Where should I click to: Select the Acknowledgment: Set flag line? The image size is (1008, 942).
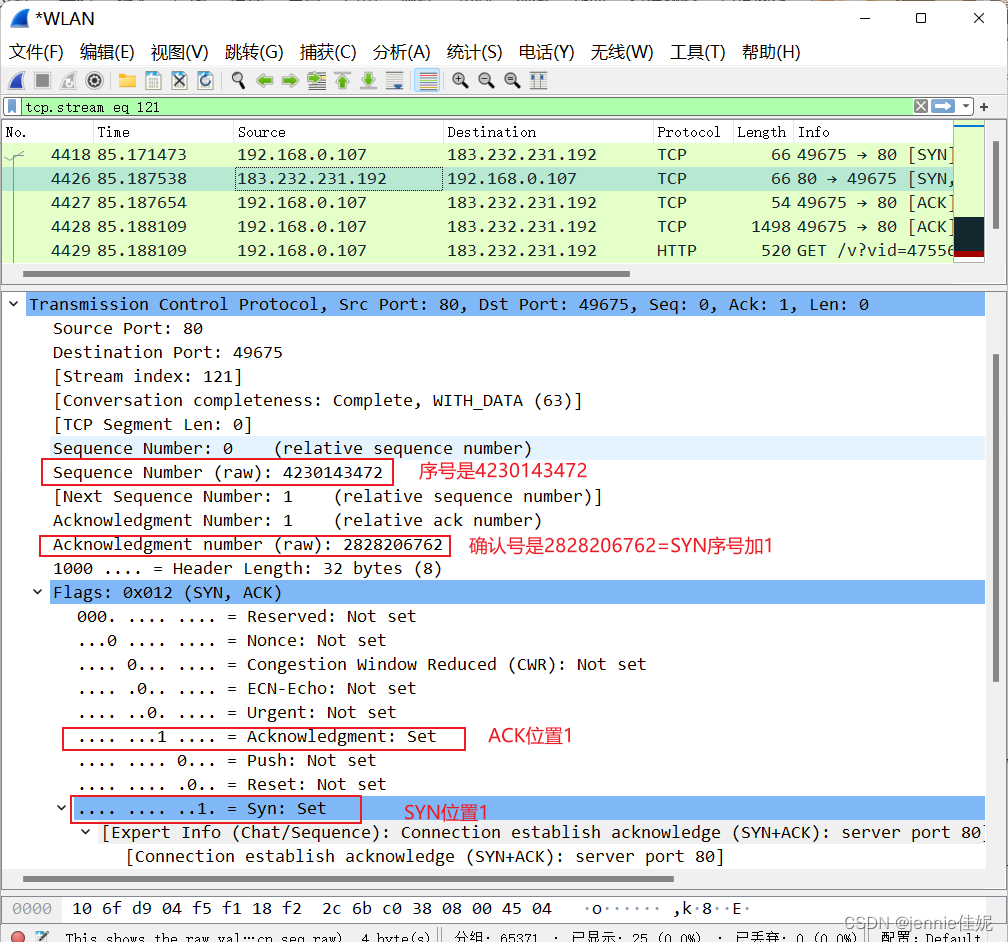(x=257, y=736)
